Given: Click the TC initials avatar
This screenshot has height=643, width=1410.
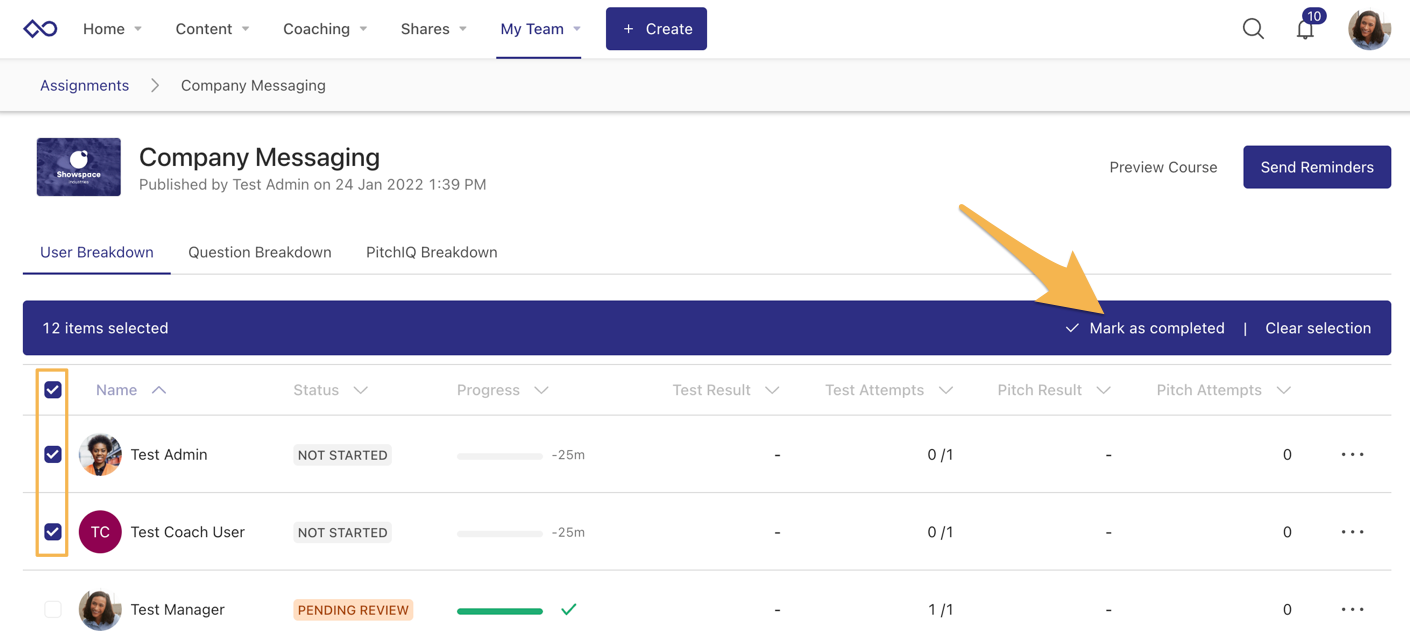Looking at the screenshot, I should (x=100, y=532).
